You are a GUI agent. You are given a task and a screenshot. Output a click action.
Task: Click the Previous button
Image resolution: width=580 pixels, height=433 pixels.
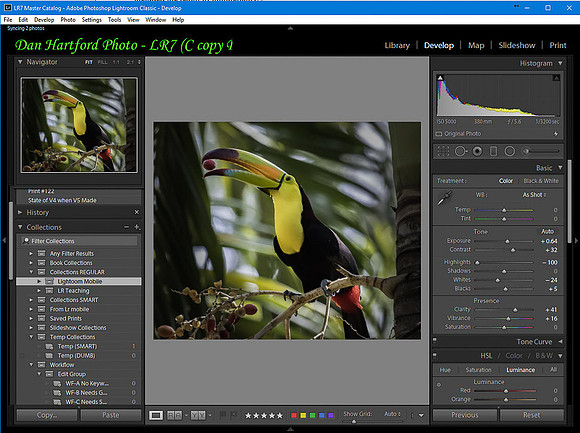tap(465, 415)
